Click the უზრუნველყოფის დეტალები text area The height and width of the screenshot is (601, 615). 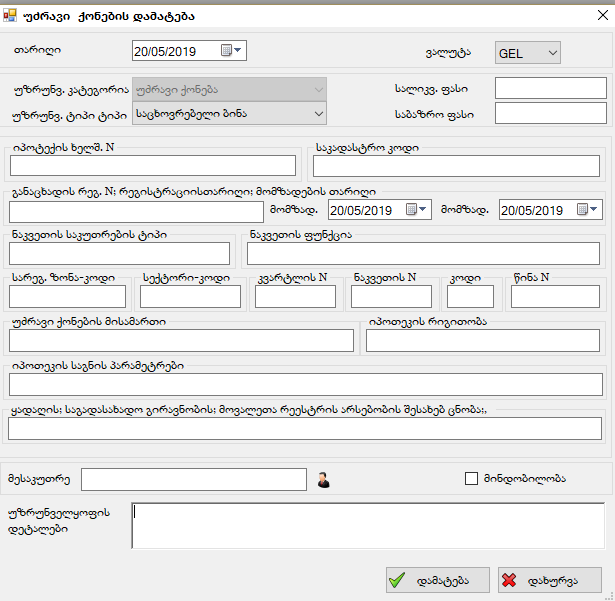367,525
